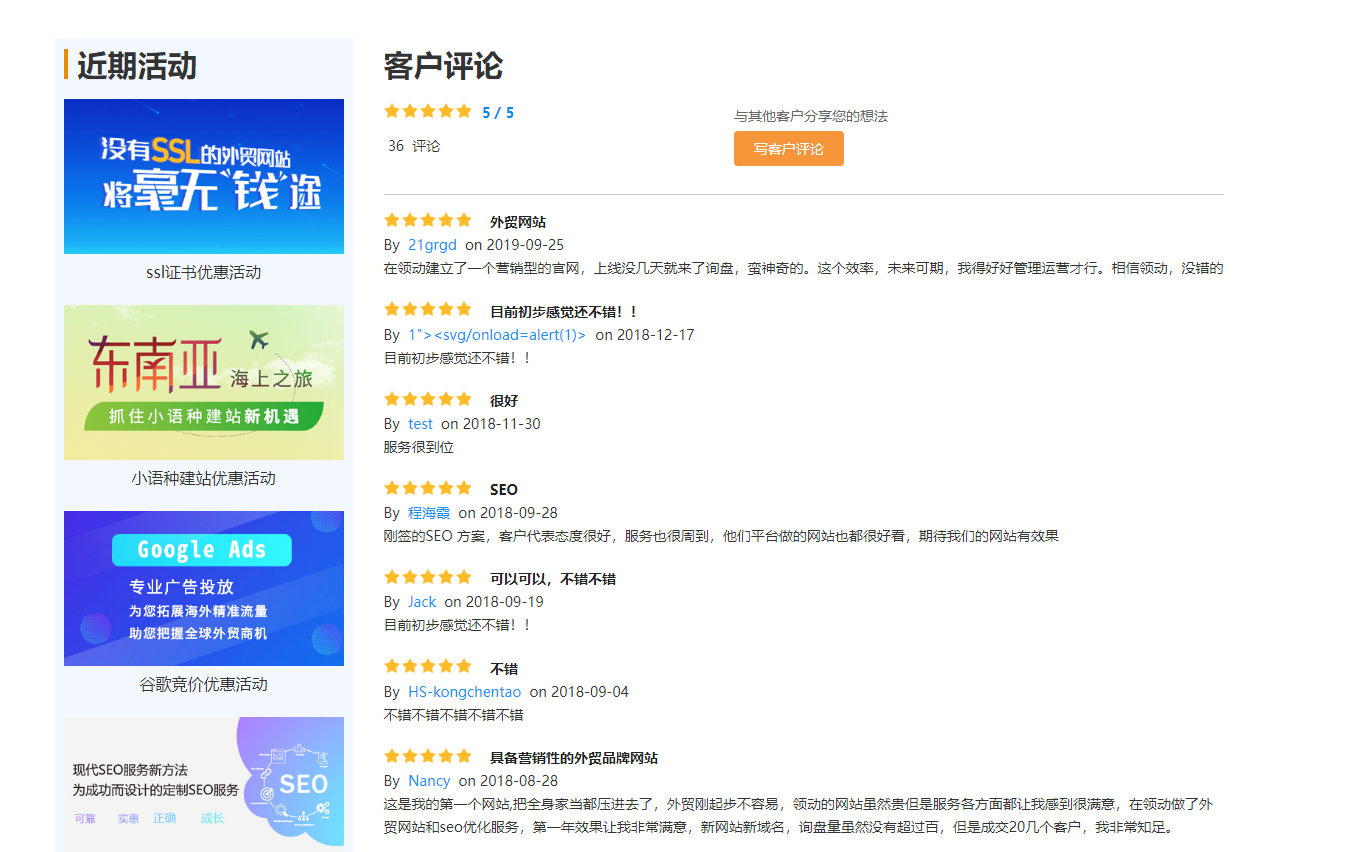Open the Jack reviewer link
Screen dimensions: 1349x852
(x=421, y=602)
